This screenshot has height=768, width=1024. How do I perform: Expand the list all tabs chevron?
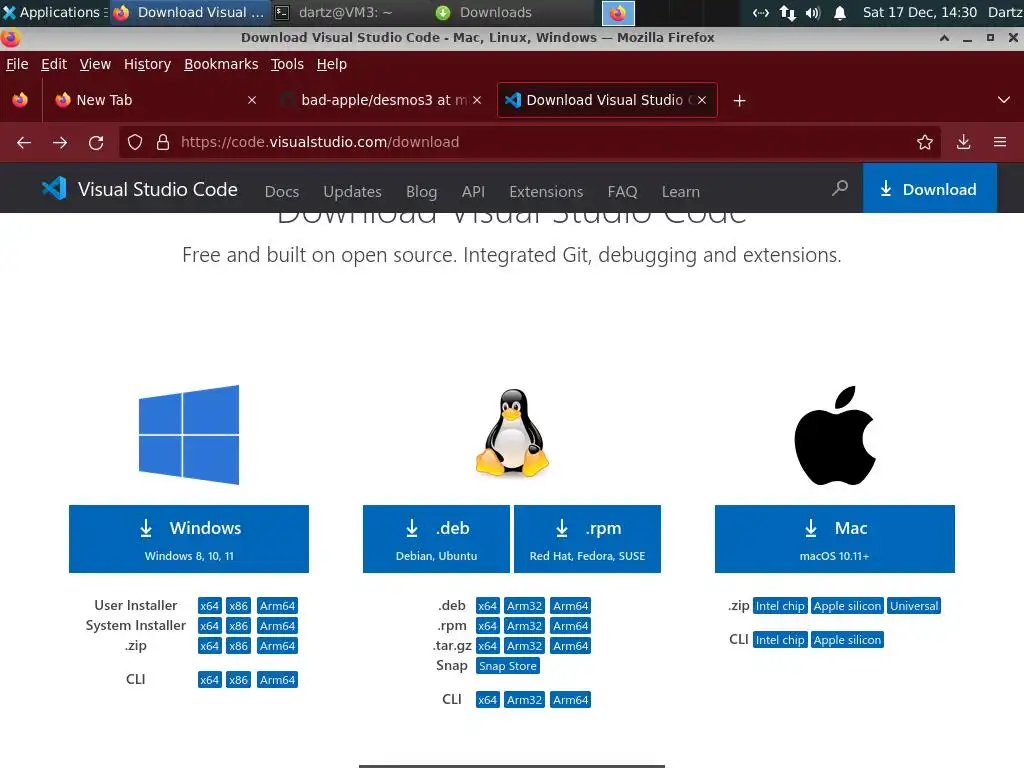click(x=1004, y=100)
